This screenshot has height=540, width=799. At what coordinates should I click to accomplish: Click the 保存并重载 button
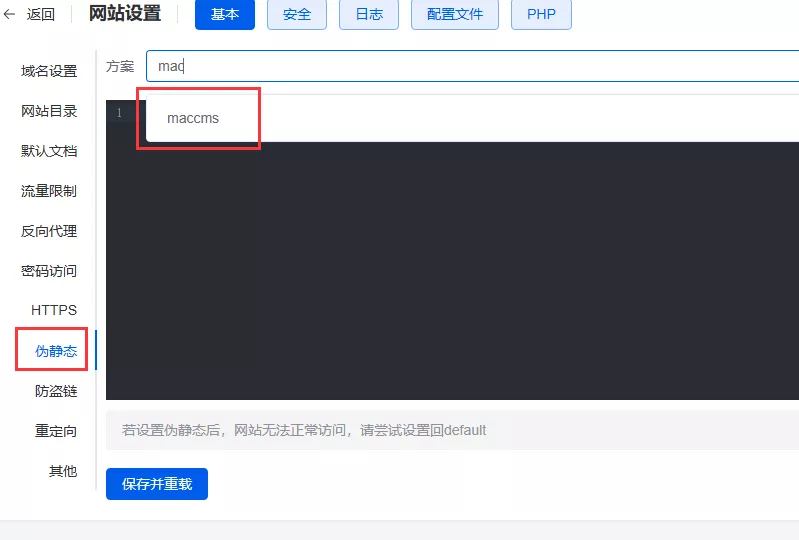point(157,484)
